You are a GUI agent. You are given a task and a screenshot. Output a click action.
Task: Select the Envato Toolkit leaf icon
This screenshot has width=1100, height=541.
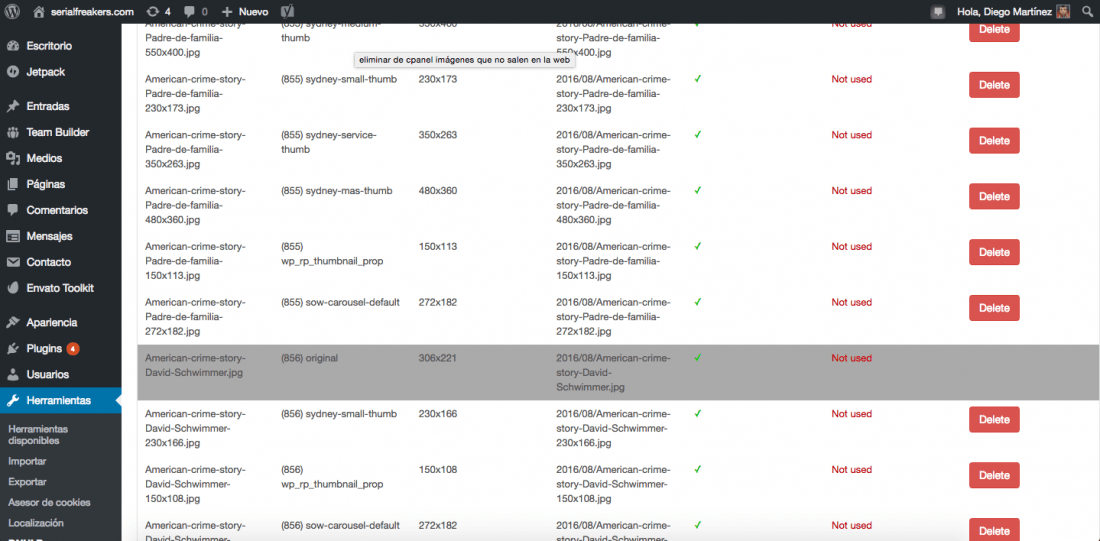(13, 288)
